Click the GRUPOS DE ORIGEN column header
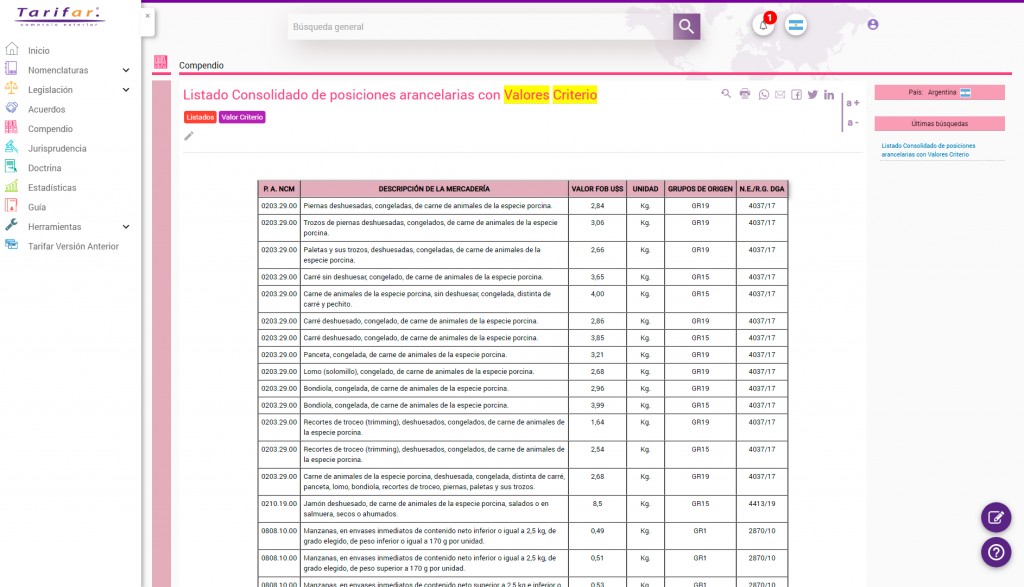 [700, 189]
